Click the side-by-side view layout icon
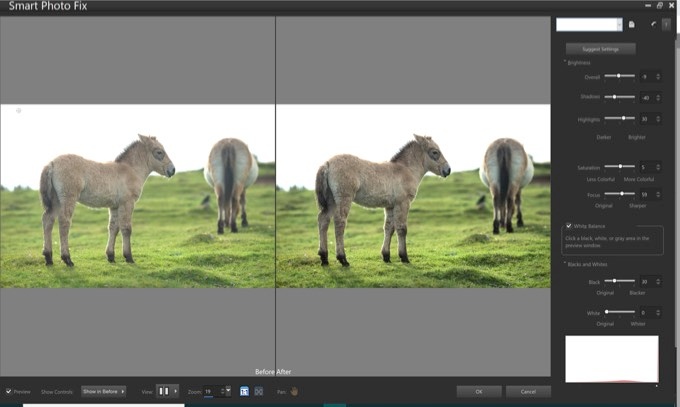Screen dimensions: 680x407 click(163, 391)
